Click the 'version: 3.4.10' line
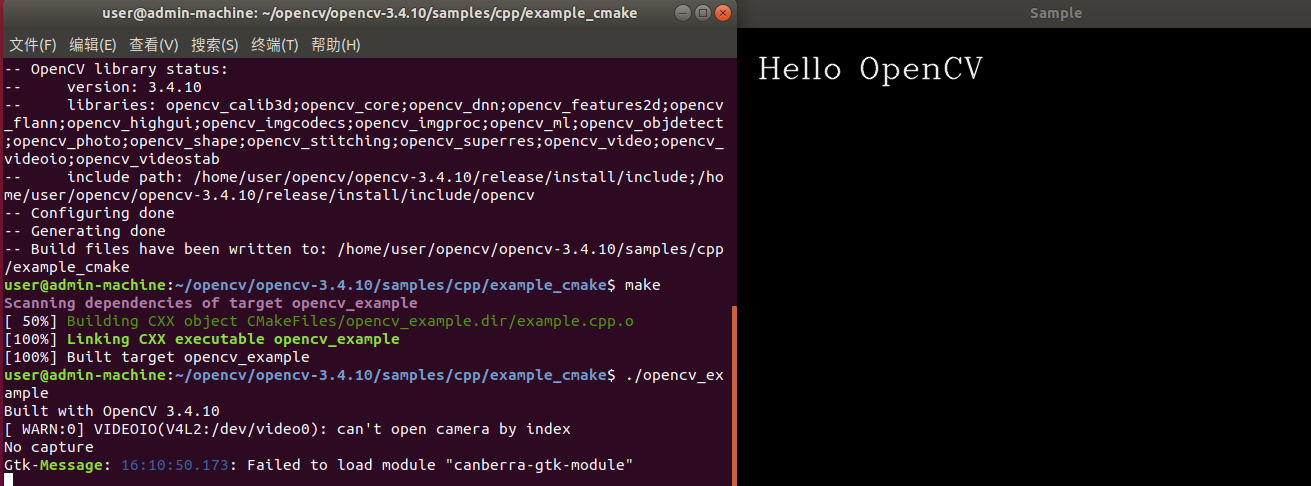Screen dimensions: 1311x486 (103, 88)
